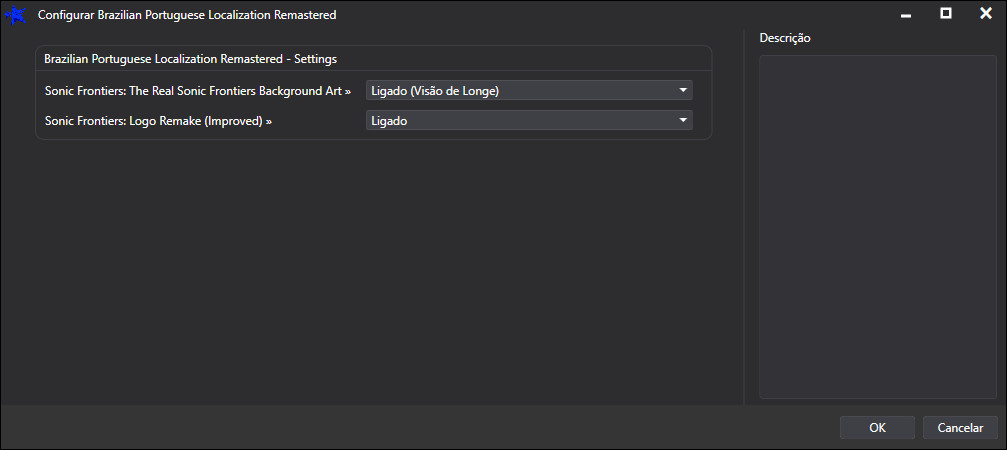Close the configuration window
The image size is (1007, 450).
point(985,13)
